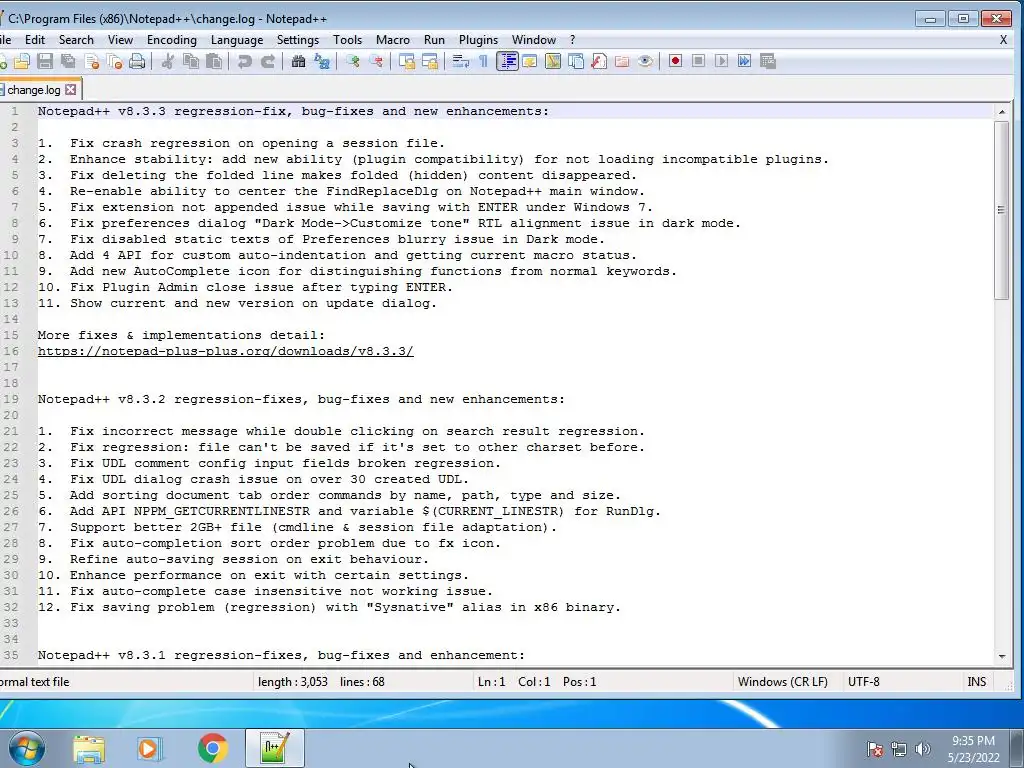1024x768 pixels.
Task: Open the notepad-plus-plus.org v8.3.3 downloads link
Action: click(225, 351)
